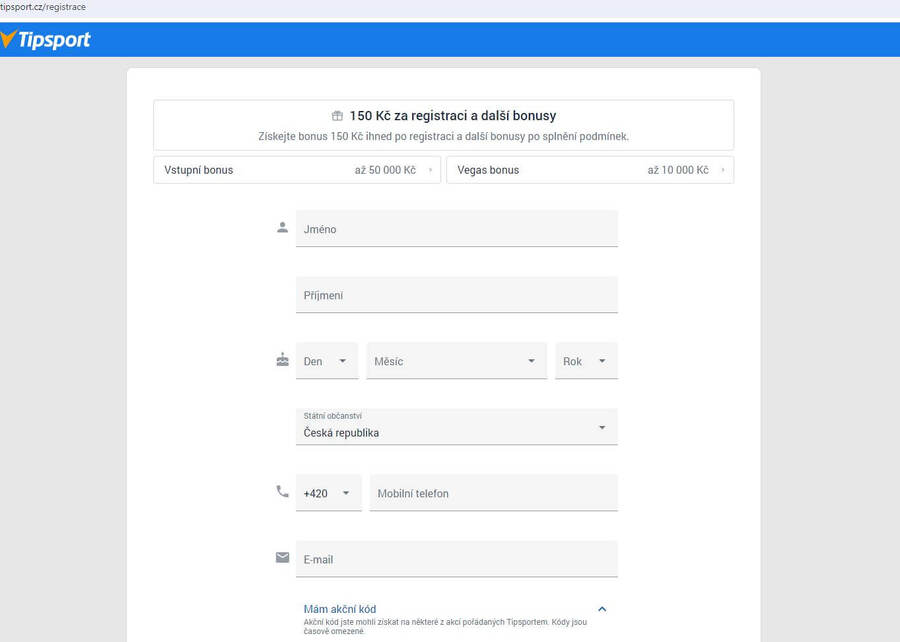
Task: Click the Tipsport logo
Action: tap(45, 40)
